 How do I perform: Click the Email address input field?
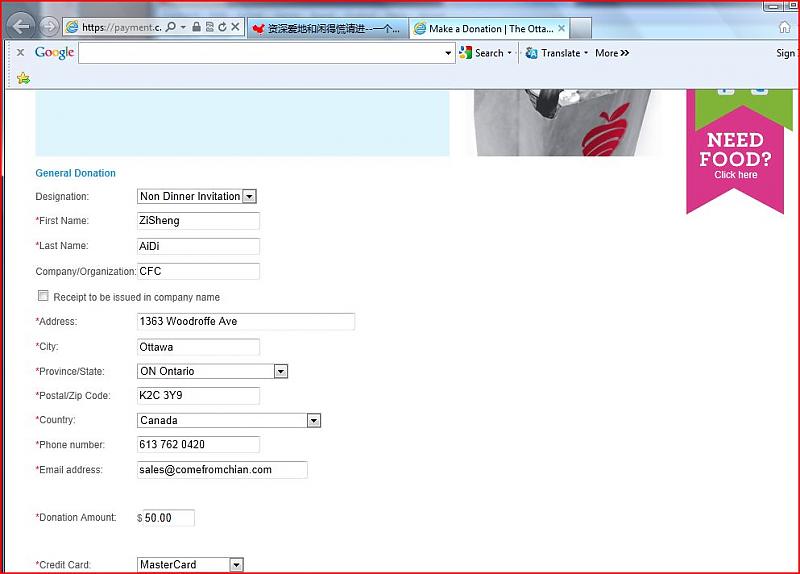coord(222,470)
